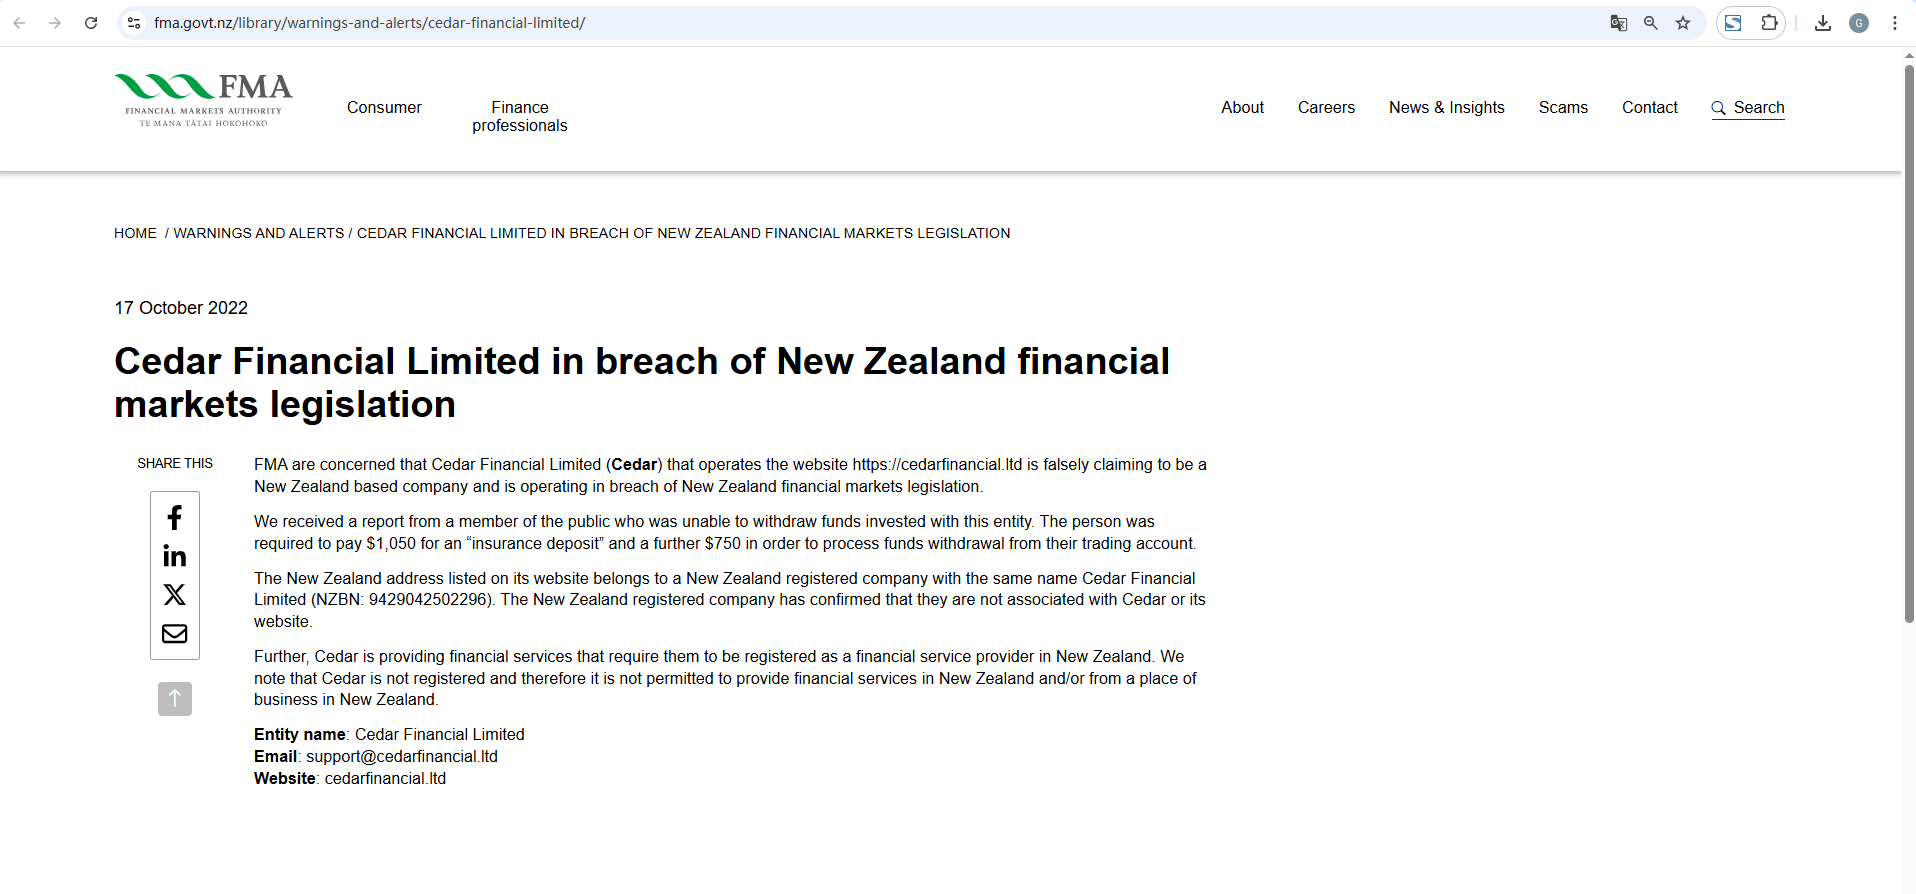Open the Finance professionals menu
The image size is (1916, 894).
[x=520, y=116]
